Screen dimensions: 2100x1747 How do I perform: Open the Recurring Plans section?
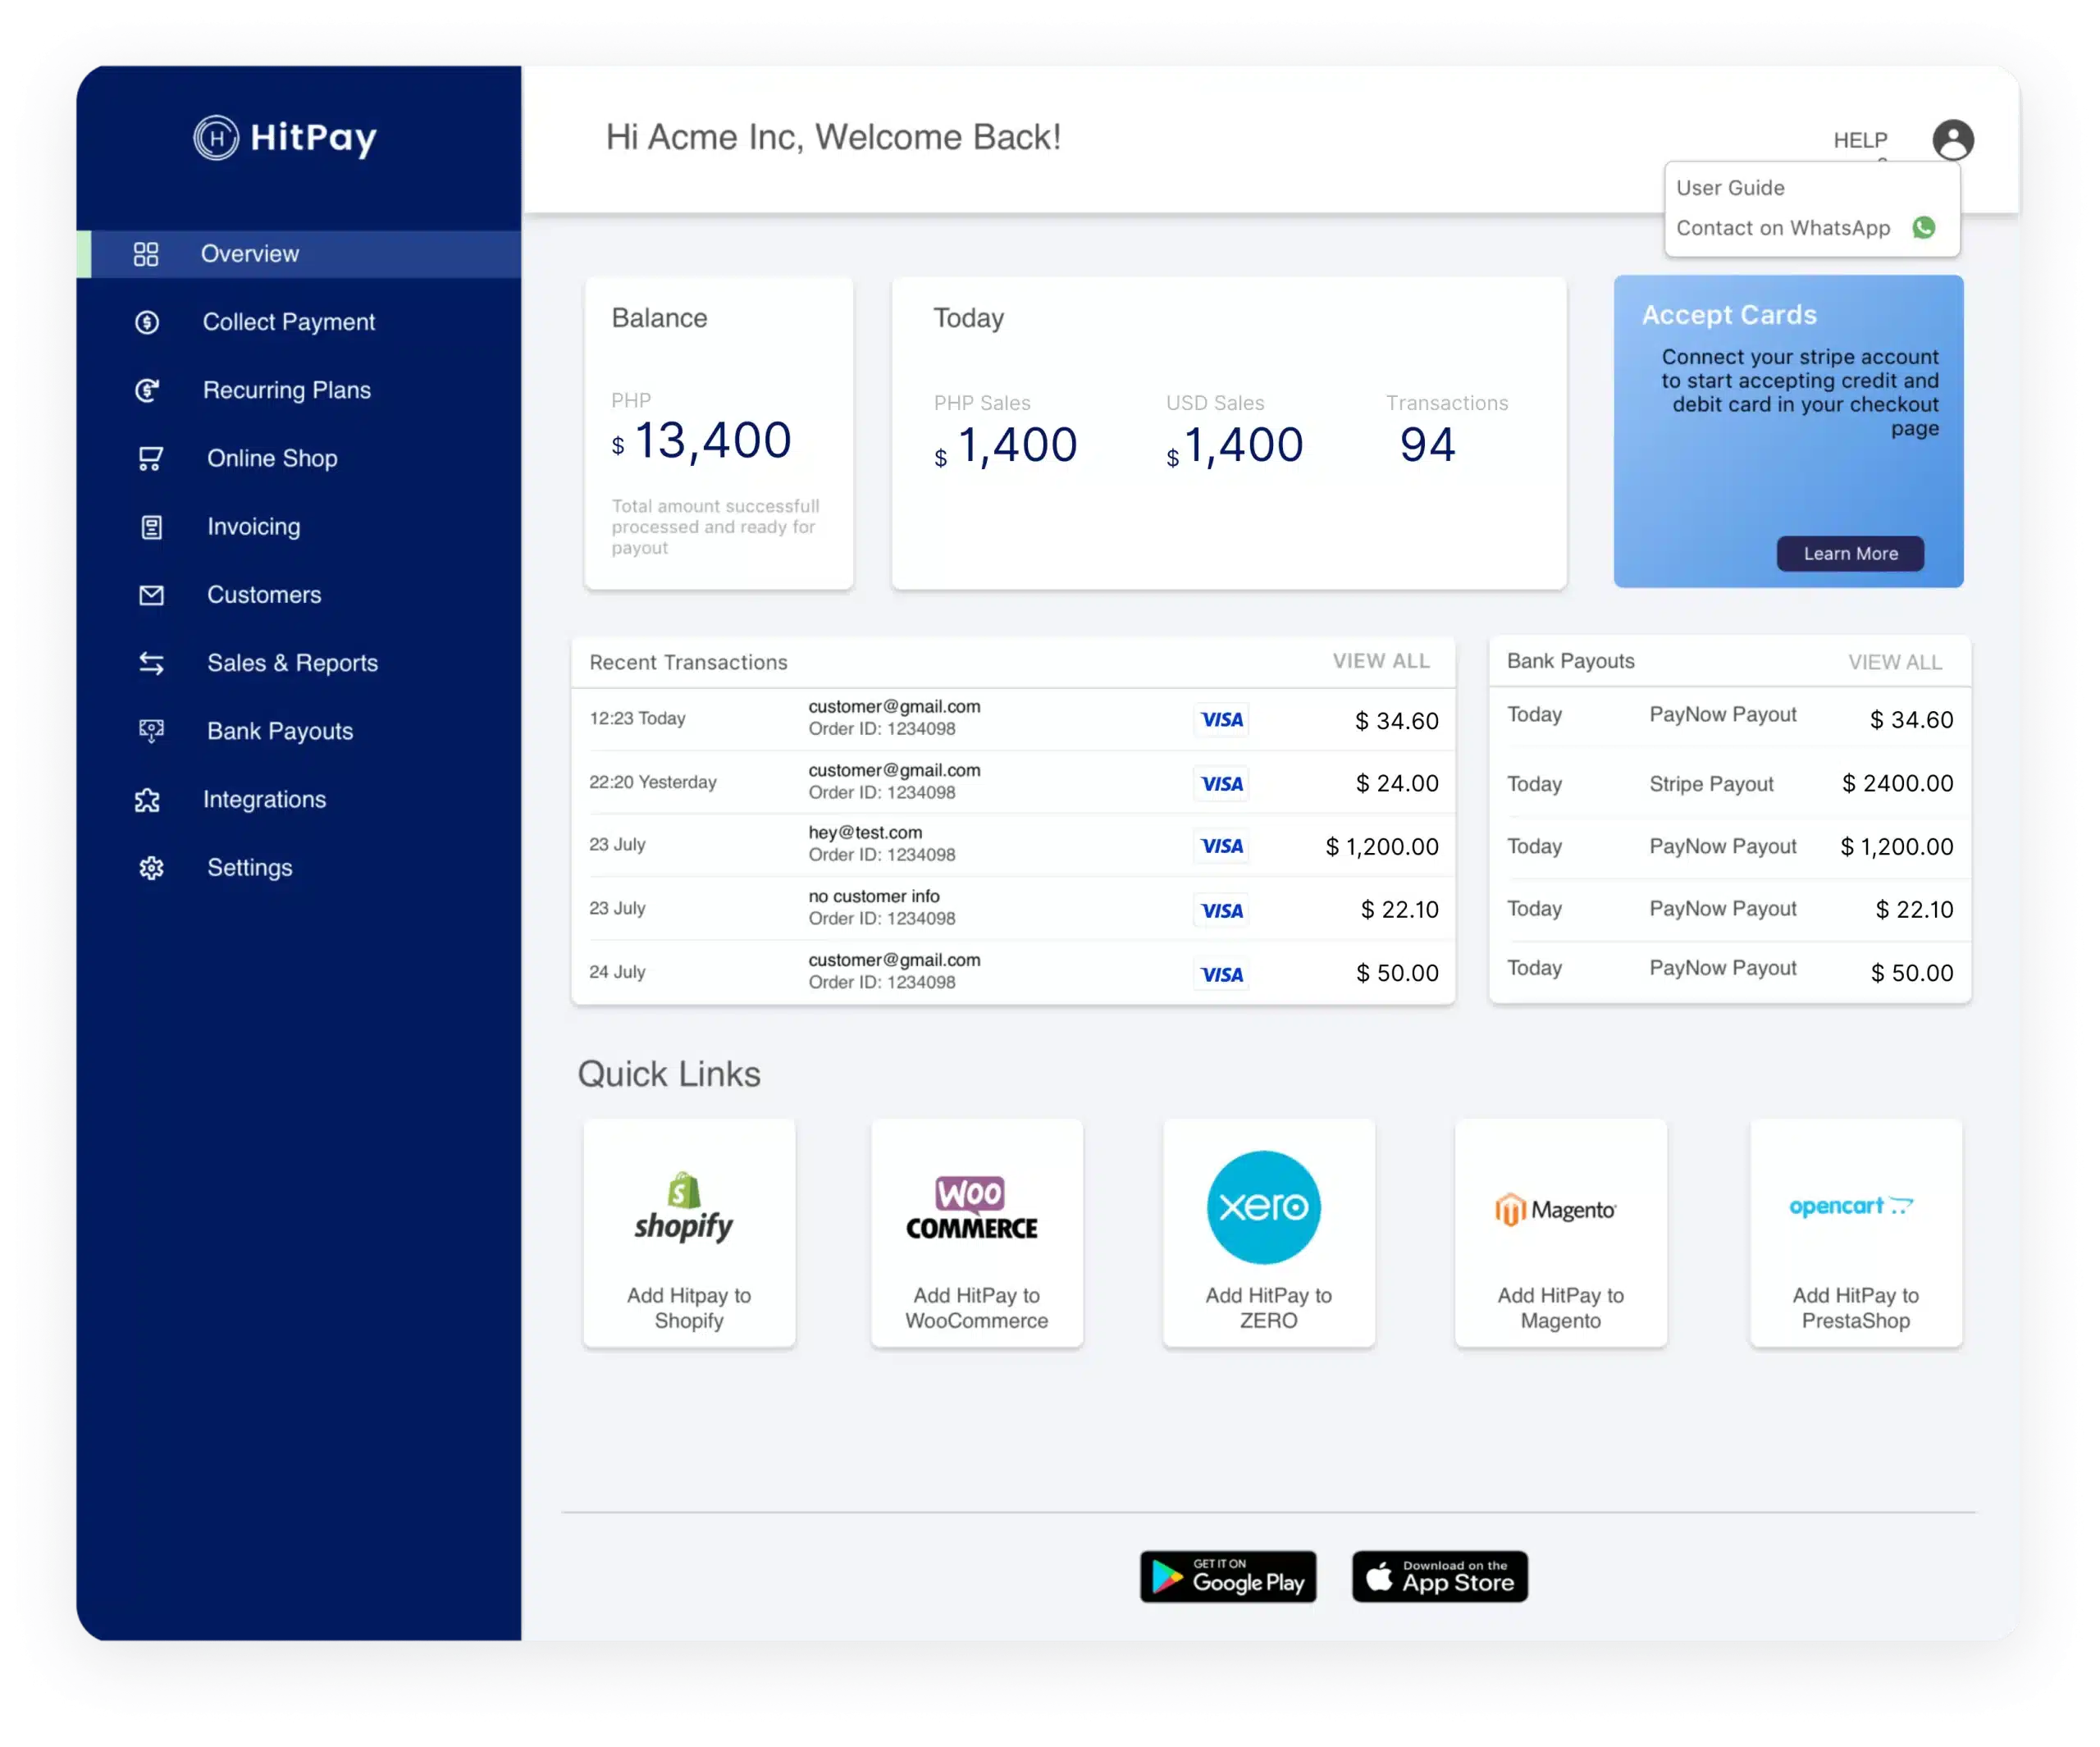pos(290,389)
